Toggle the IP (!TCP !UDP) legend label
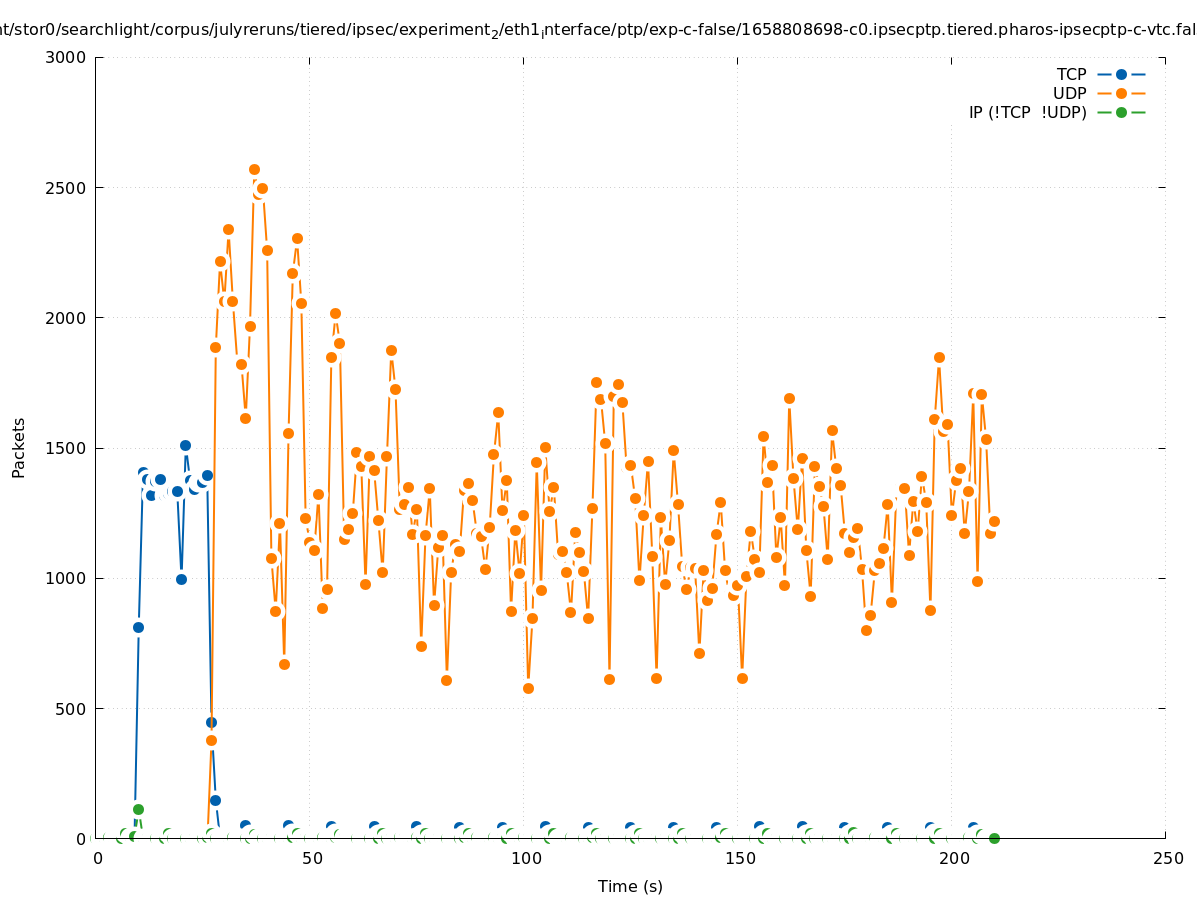 tap(1027, 112)
